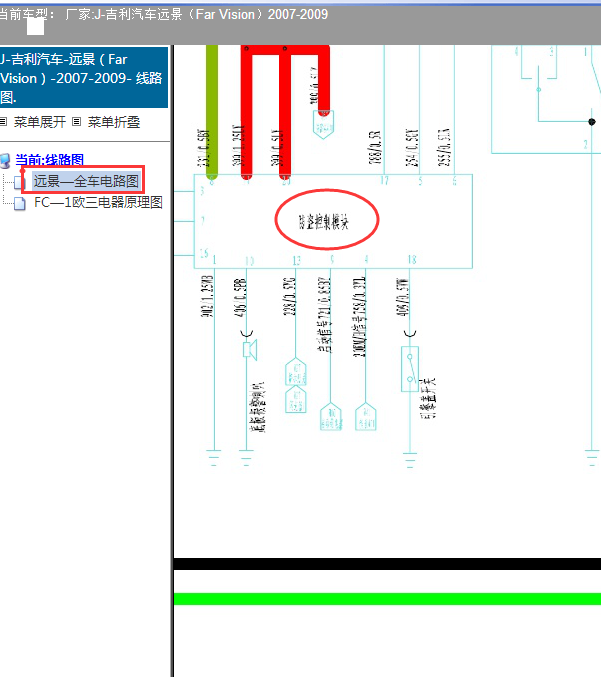Click the expand icon before 菜单展开

coord(3,122)
